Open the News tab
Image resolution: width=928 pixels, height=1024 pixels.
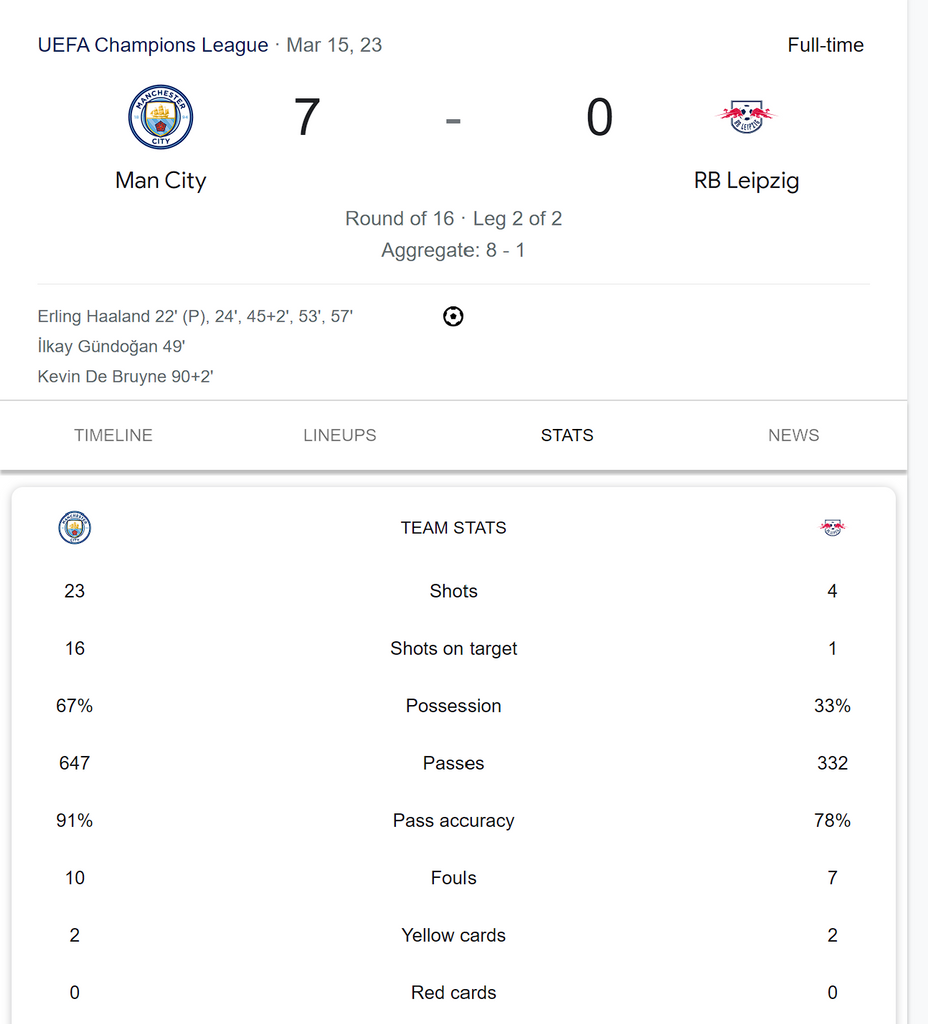[x=794, y=435]
